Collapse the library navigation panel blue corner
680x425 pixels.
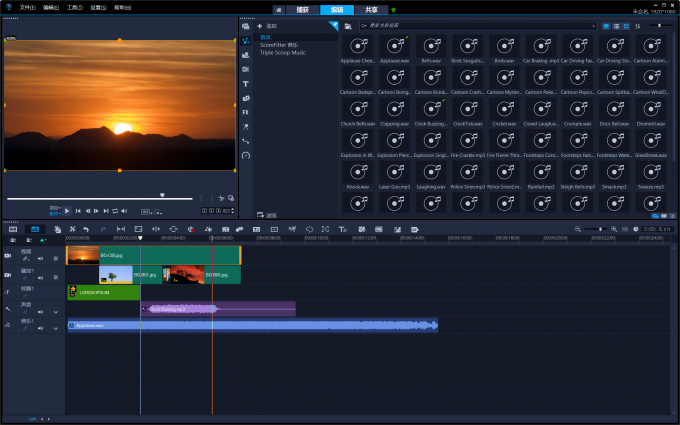tap(334, 26)
